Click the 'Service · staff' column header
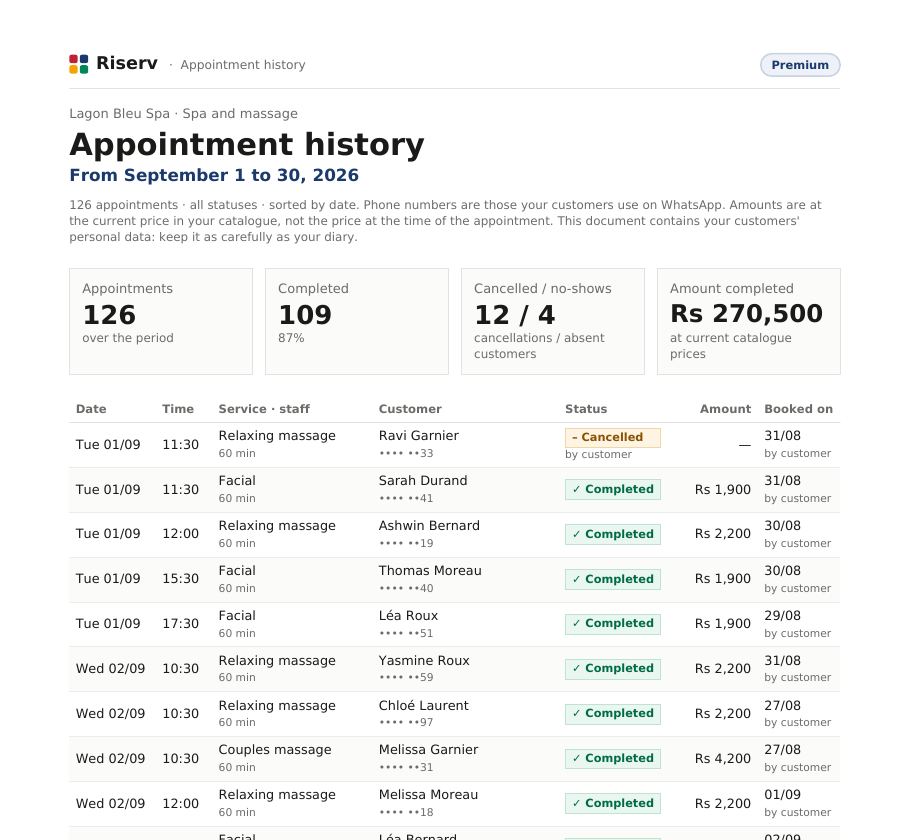This screenshot has width=910, height=840. pos(264,409)
